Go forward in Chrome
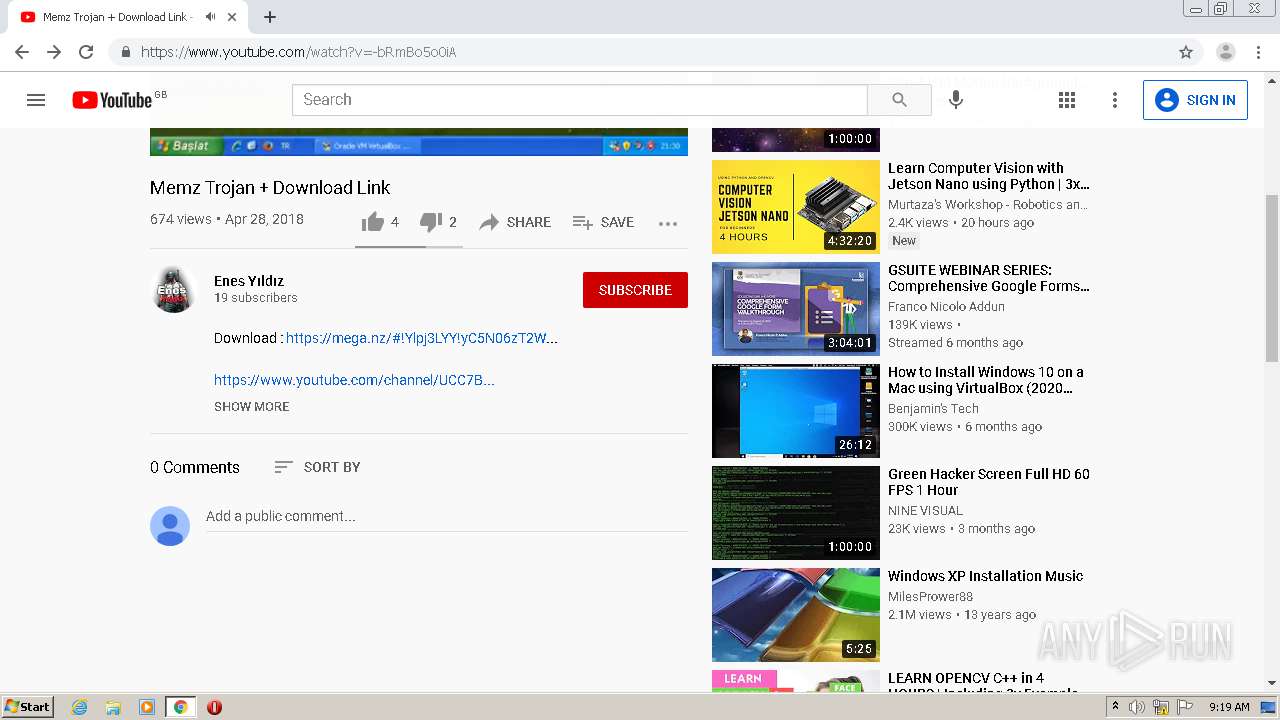The width and height of the screenshot is (1280, 720). [54, 52]
